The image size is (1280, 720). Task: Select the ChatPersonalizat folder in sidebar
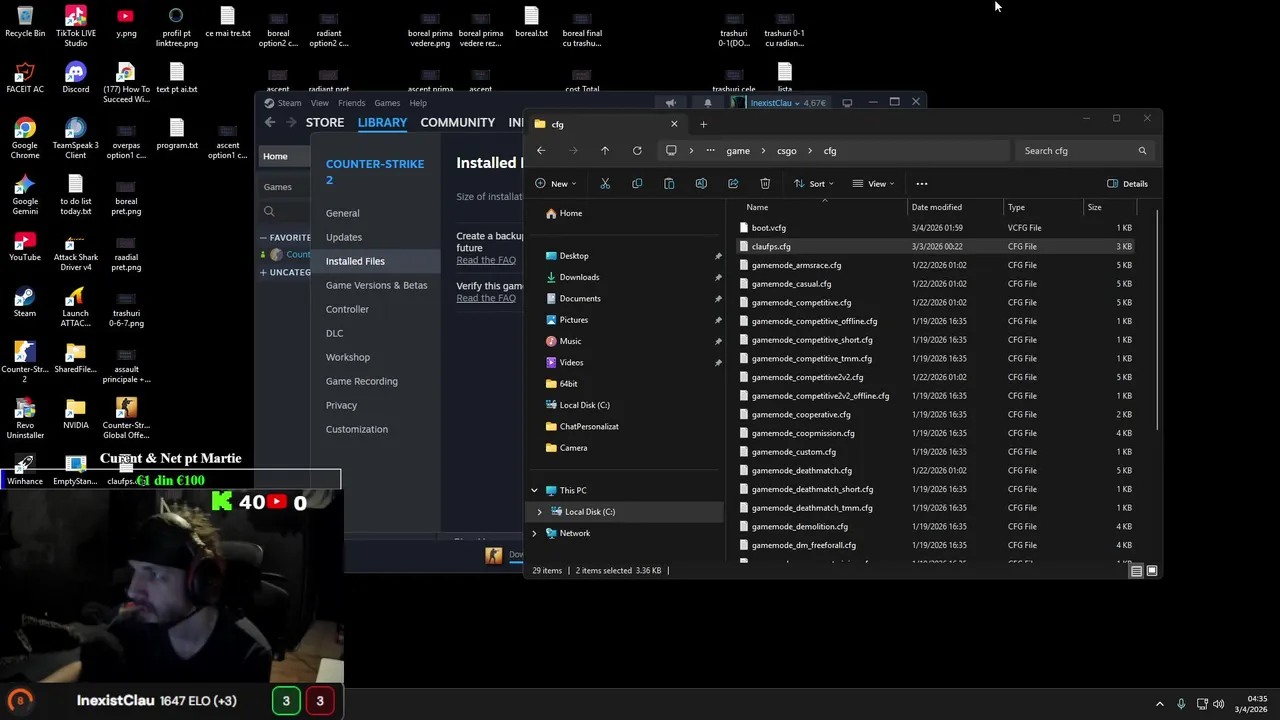tap(589, 426)
